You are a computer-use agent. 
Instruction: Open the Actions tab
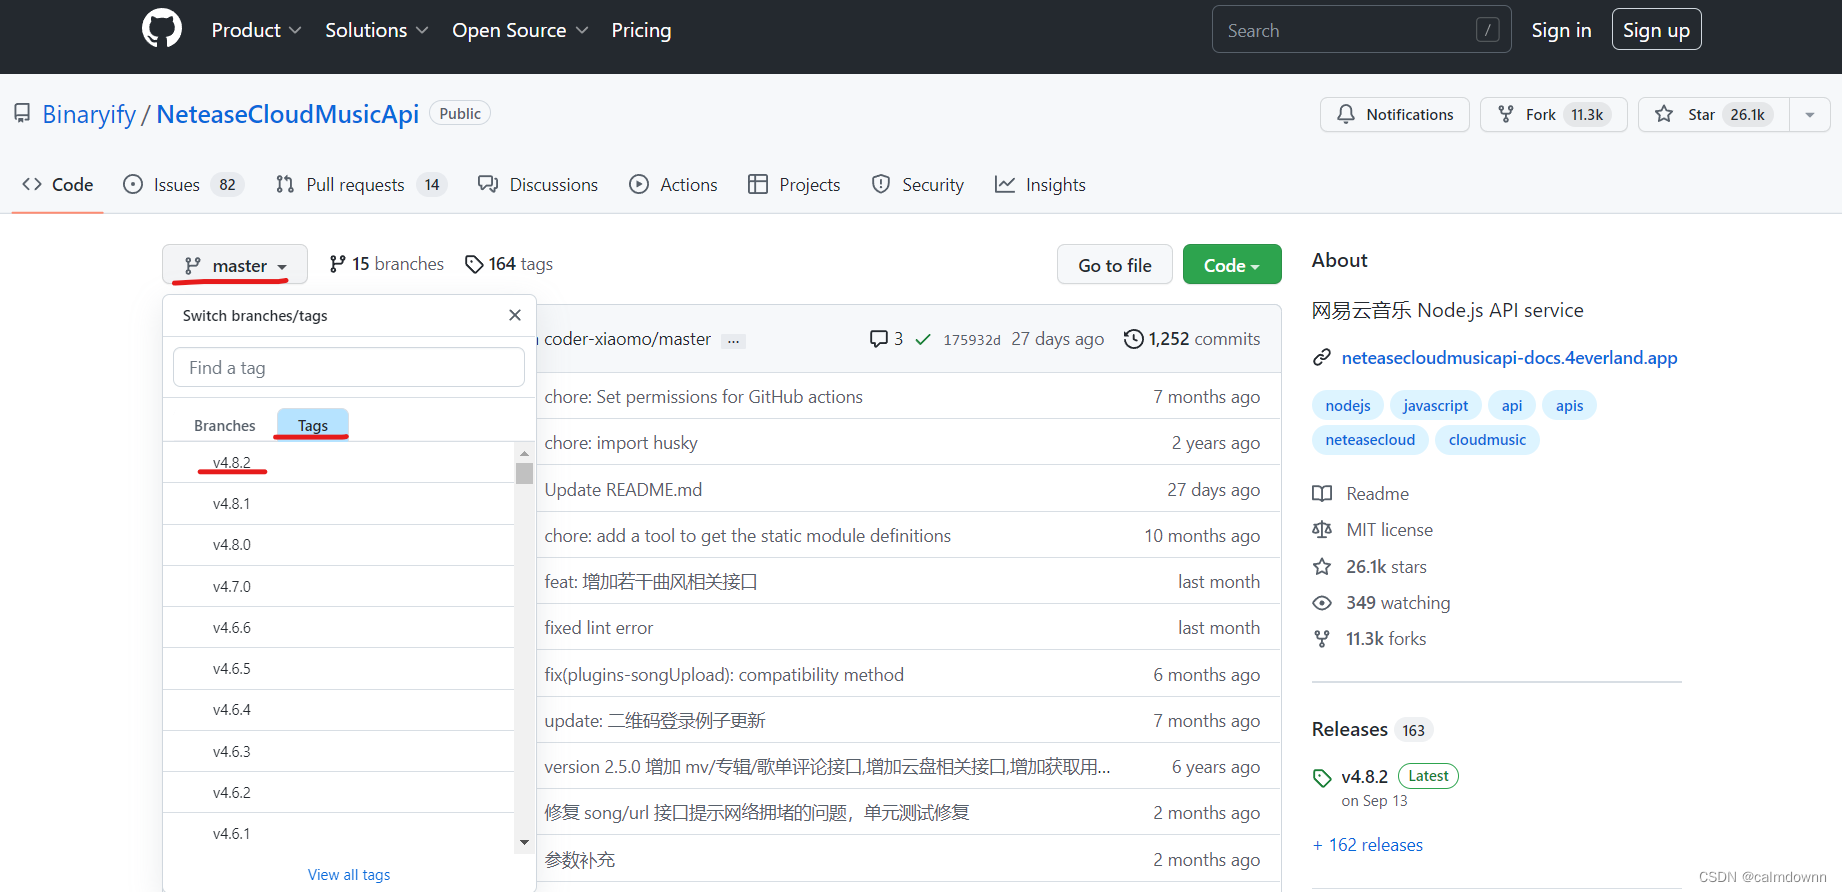[x=673, y=185]
